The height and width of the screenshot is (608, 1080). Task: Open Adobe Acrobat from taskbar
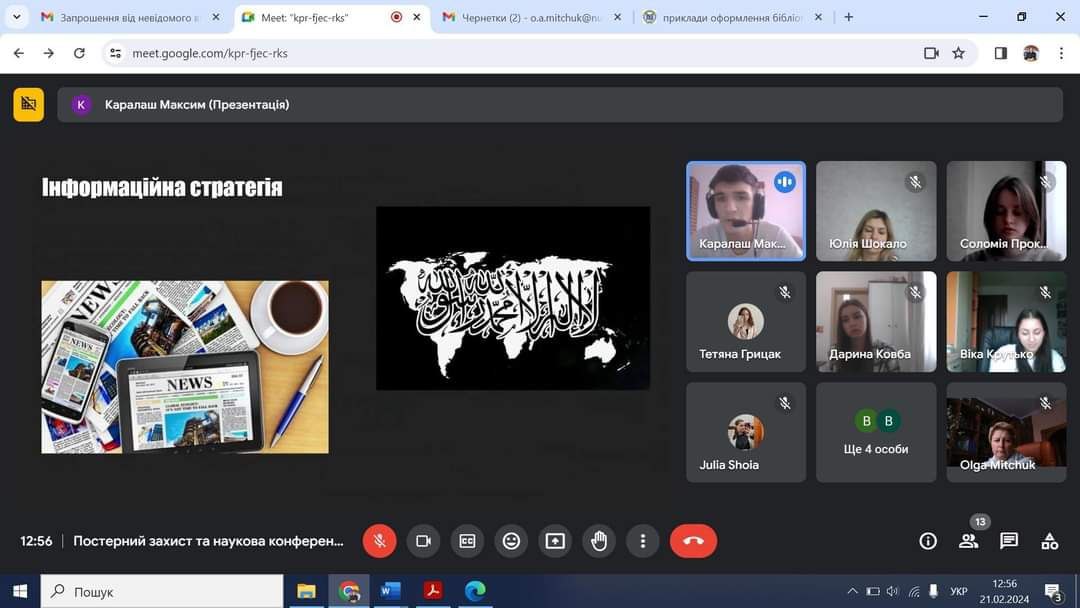433,591
